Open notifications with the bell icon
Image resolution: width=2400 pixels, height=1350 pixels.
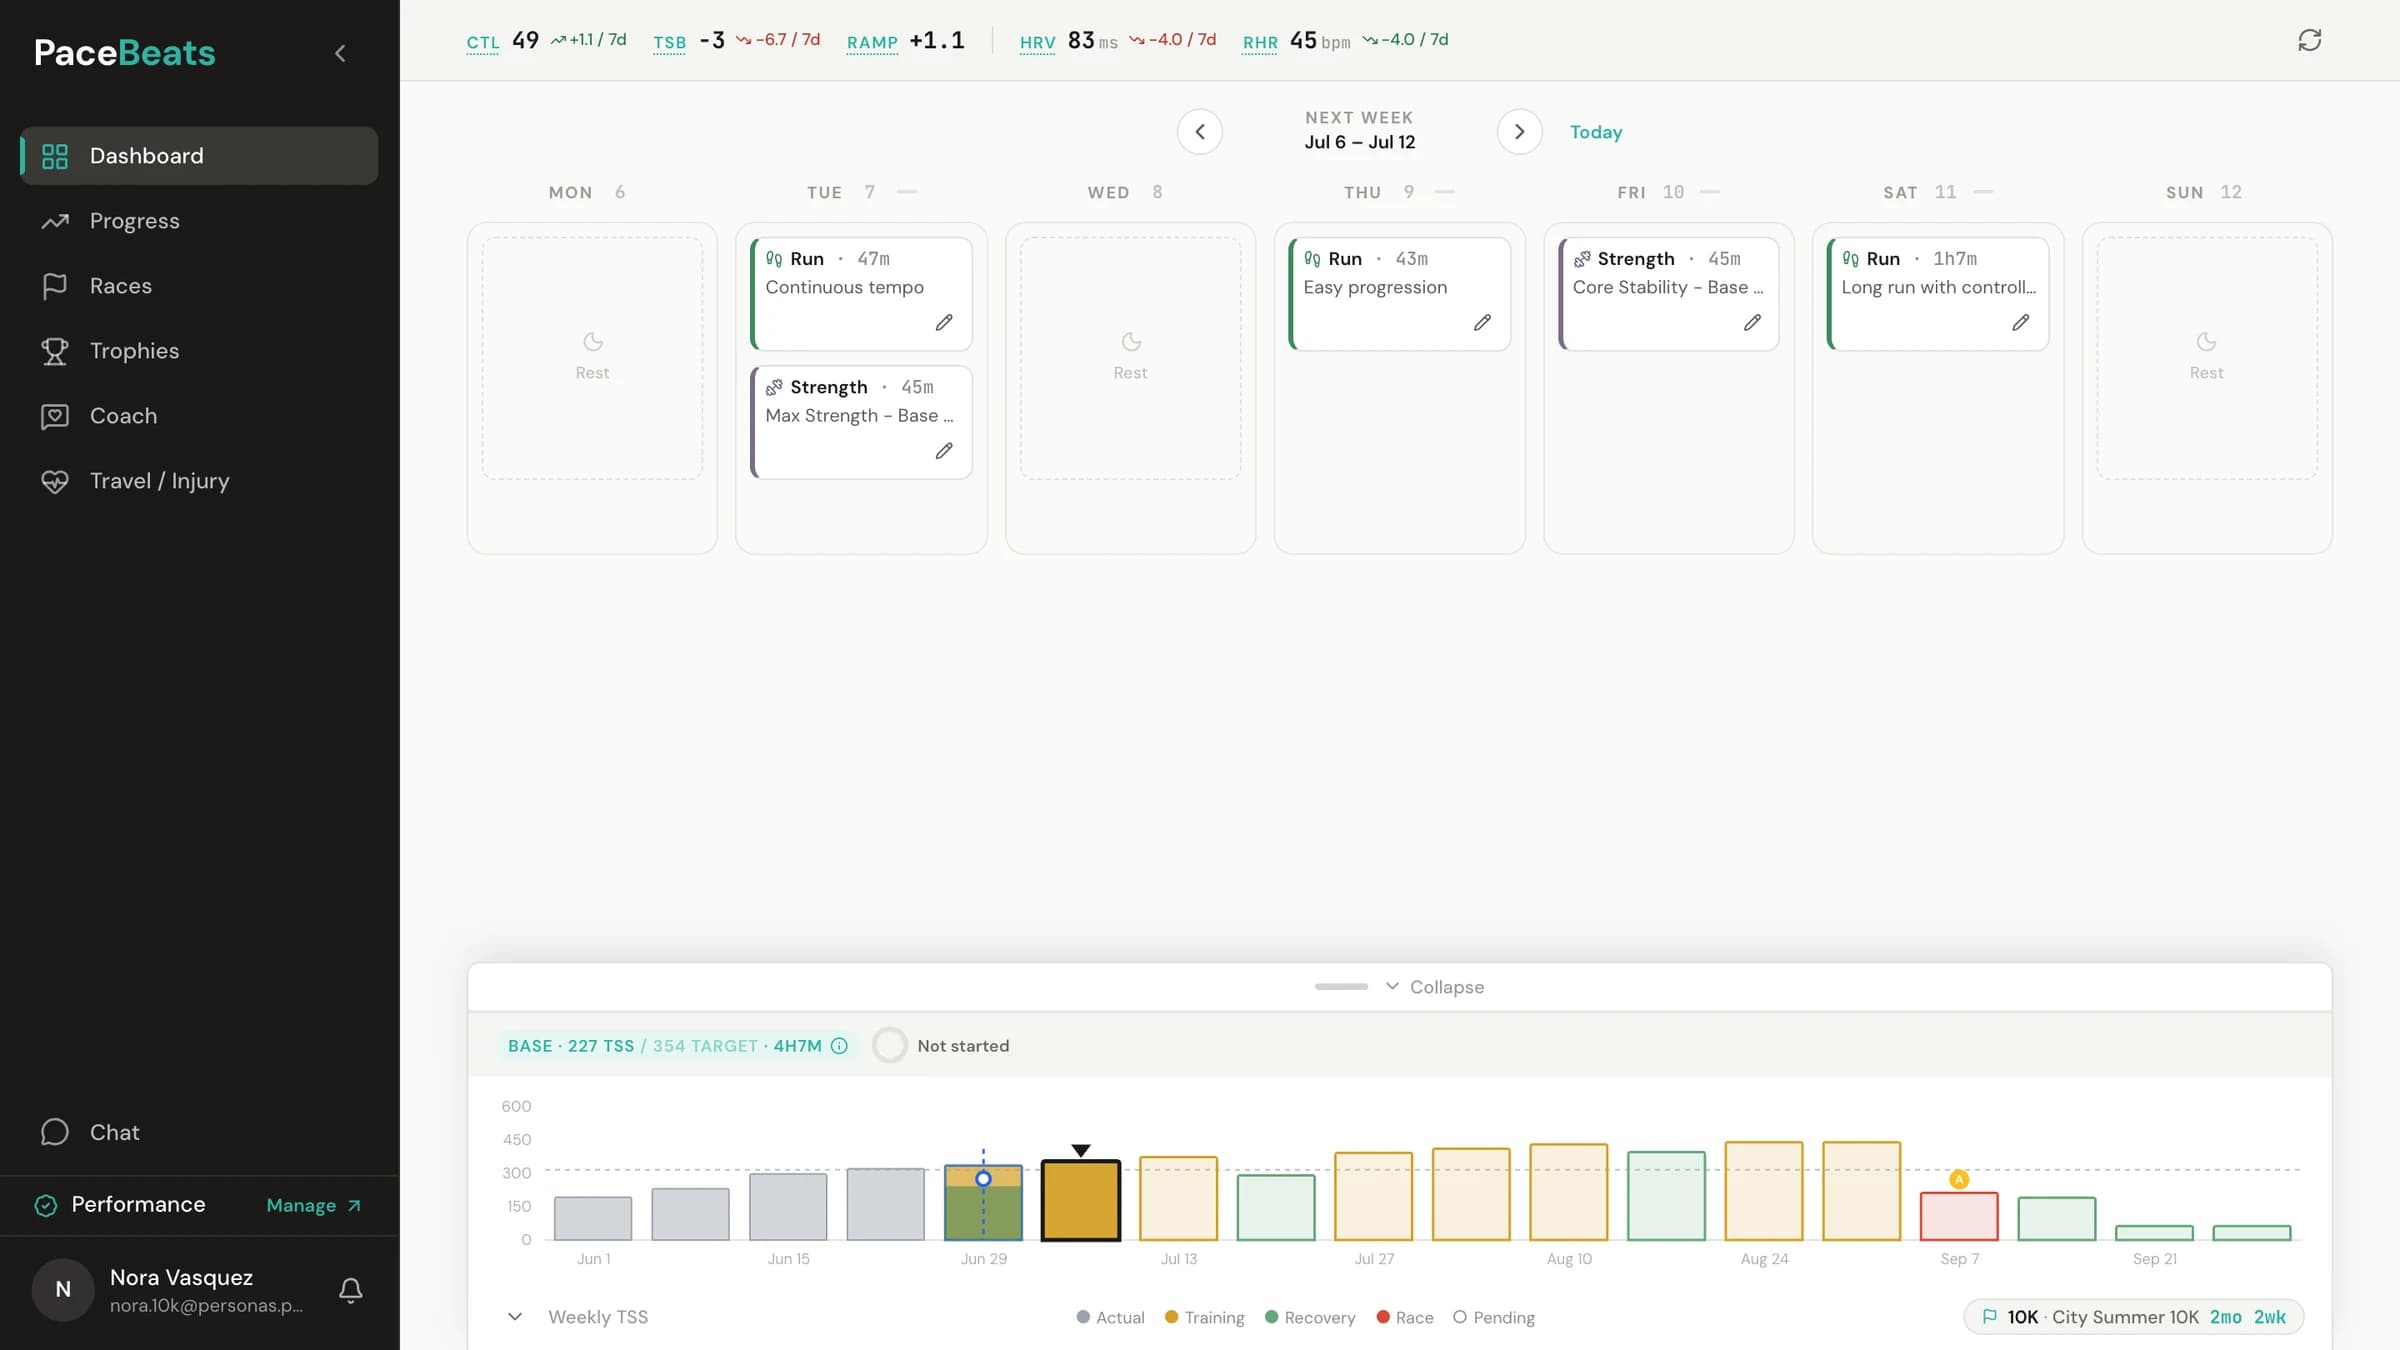point(350,1290)
